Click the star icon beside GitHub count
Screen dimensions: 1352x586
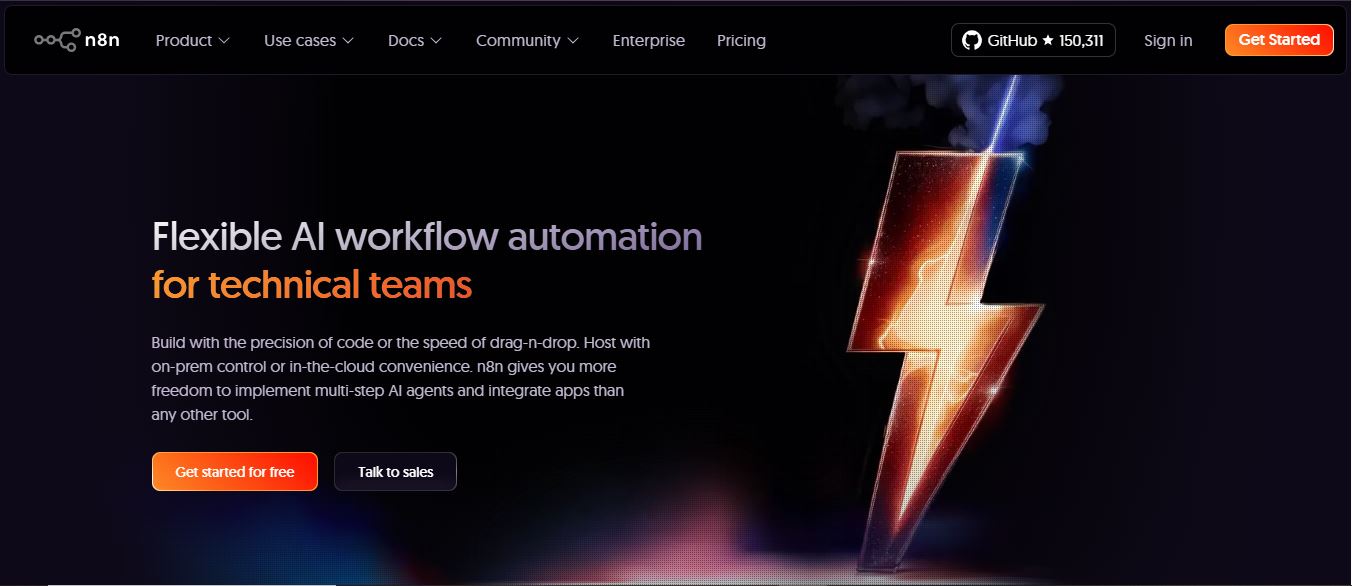click(x=1047, y=41)
